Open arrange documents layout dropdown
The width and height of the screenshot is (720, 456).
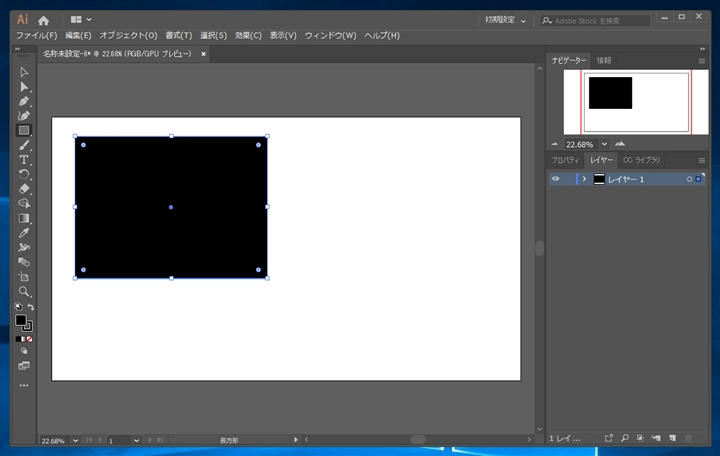tap(81, 20)
